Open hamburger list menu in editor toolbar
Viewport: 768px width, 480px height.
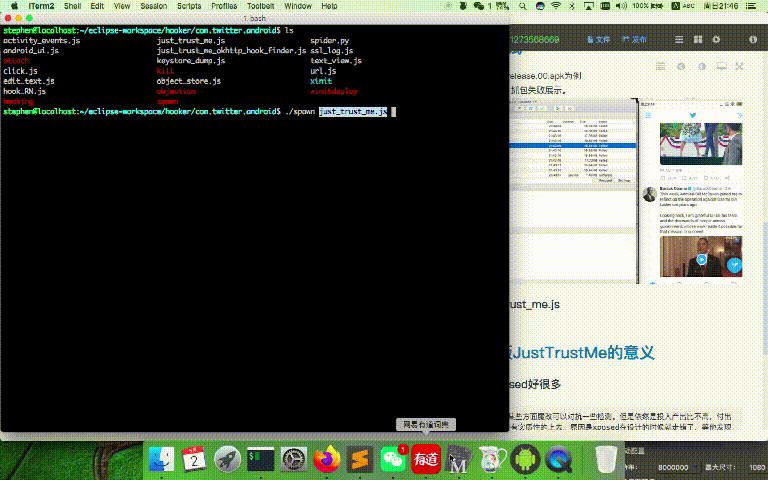tap(679, 39)
